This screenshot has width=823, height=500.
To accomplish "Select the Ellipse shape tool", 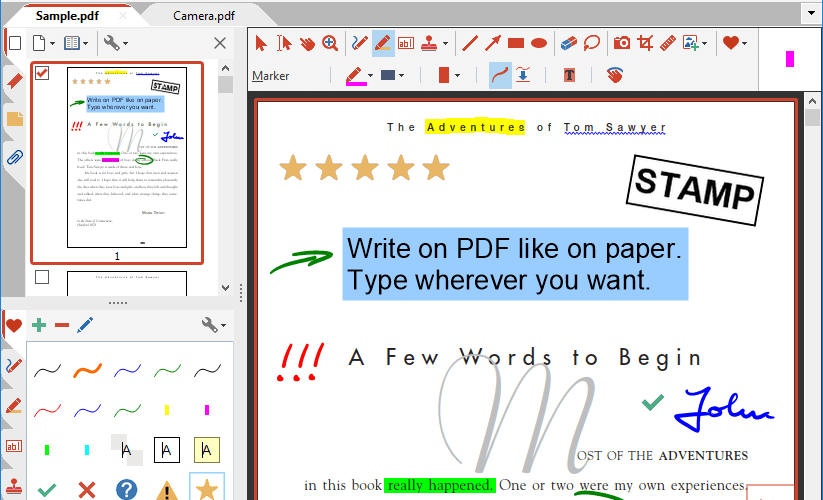I will pyautogui.click(x=539, y=43).
